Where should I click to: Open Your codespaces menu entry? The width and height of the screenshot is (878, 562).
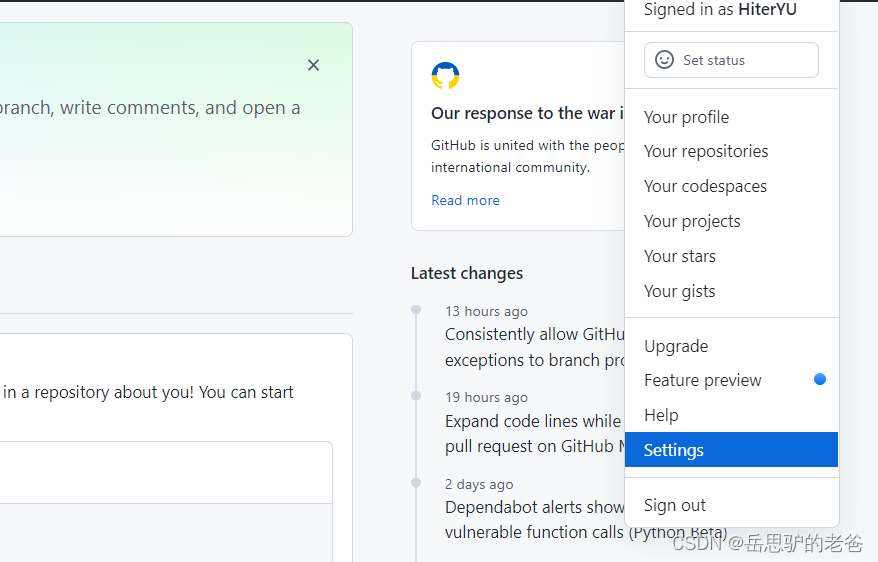731,186
